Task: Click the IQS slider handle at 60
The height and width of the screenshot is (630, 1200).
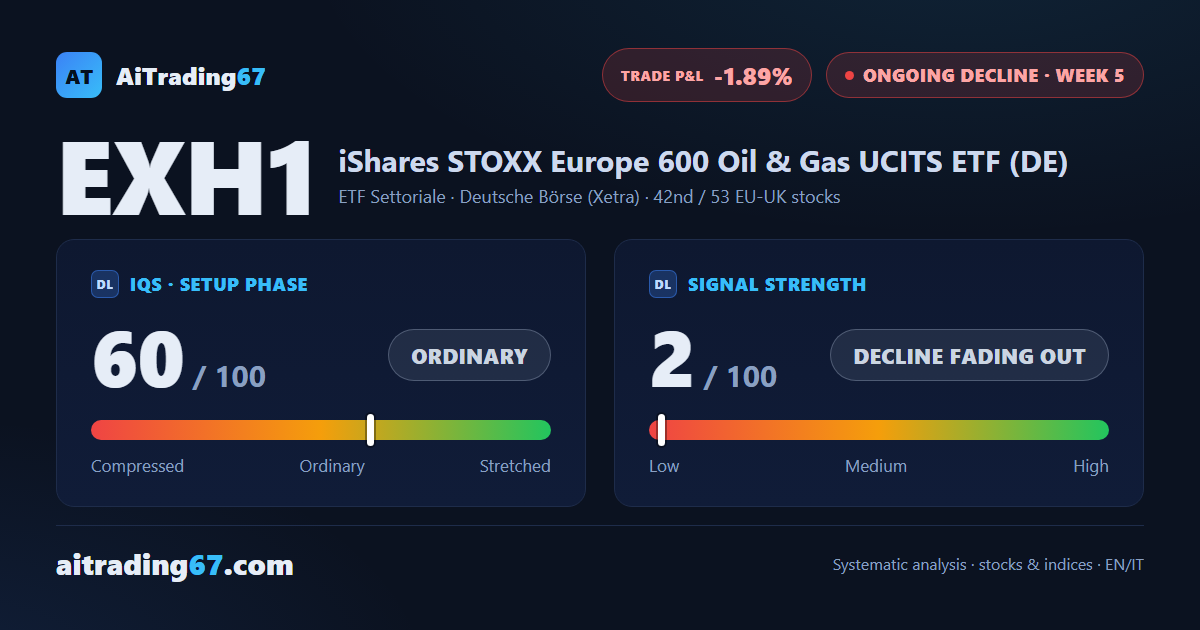Action: (x=370, y=430)
